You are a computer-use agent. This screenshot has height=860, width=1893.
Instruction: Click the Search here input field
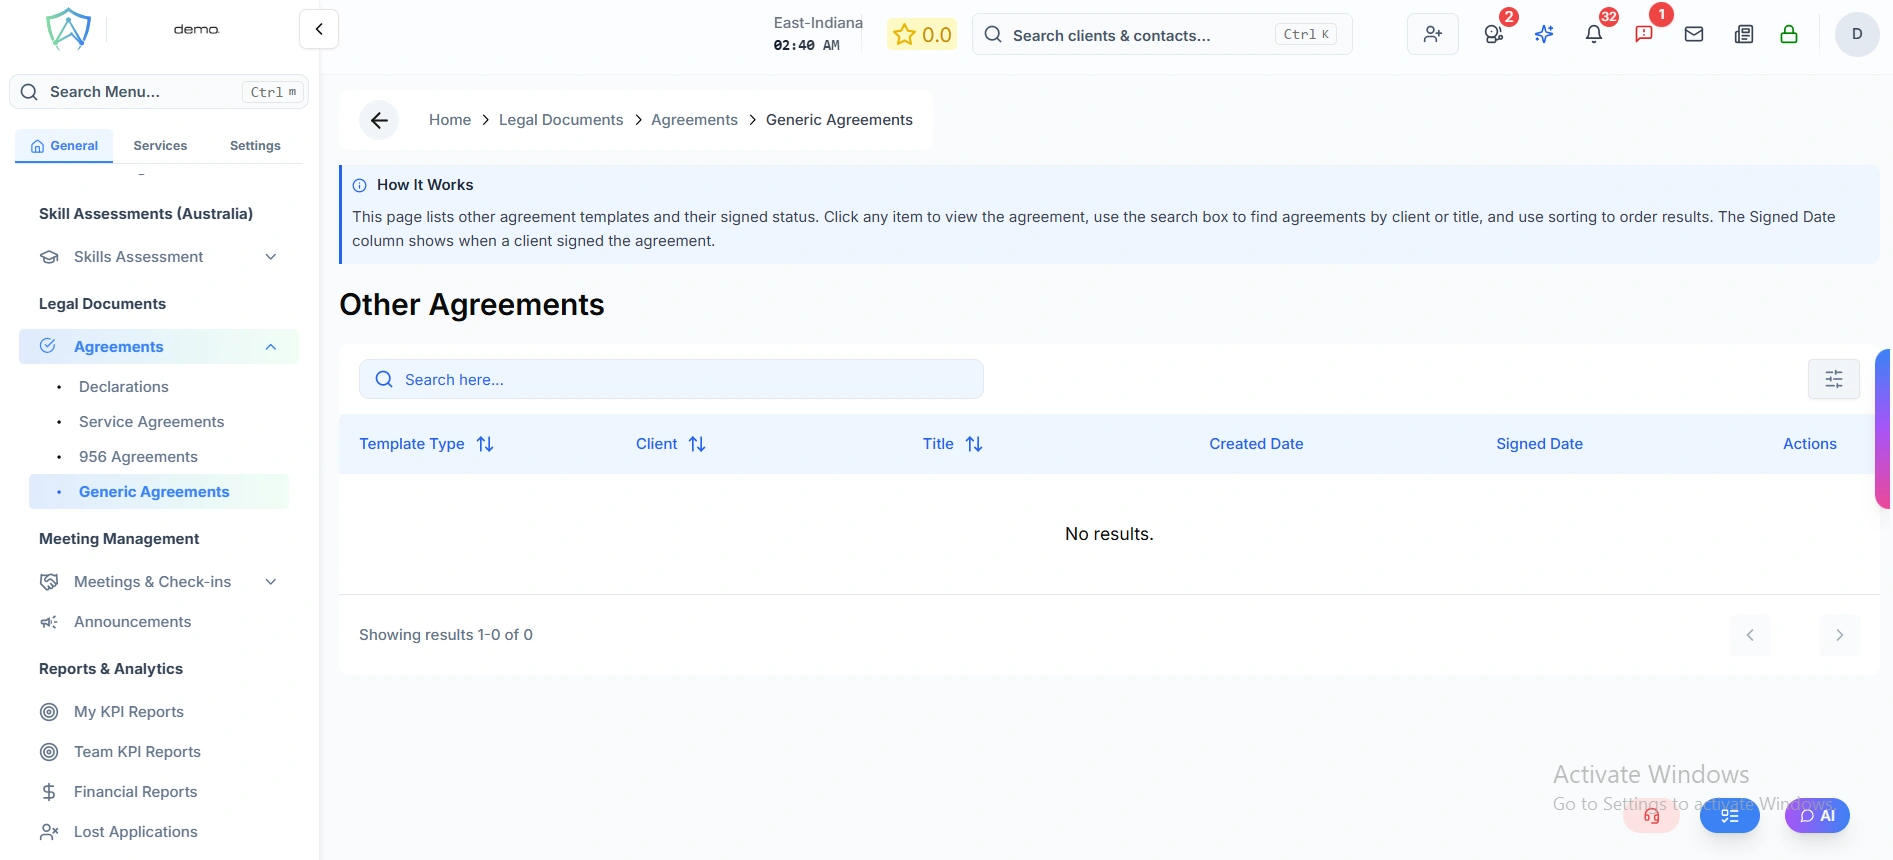coord(671,380)
